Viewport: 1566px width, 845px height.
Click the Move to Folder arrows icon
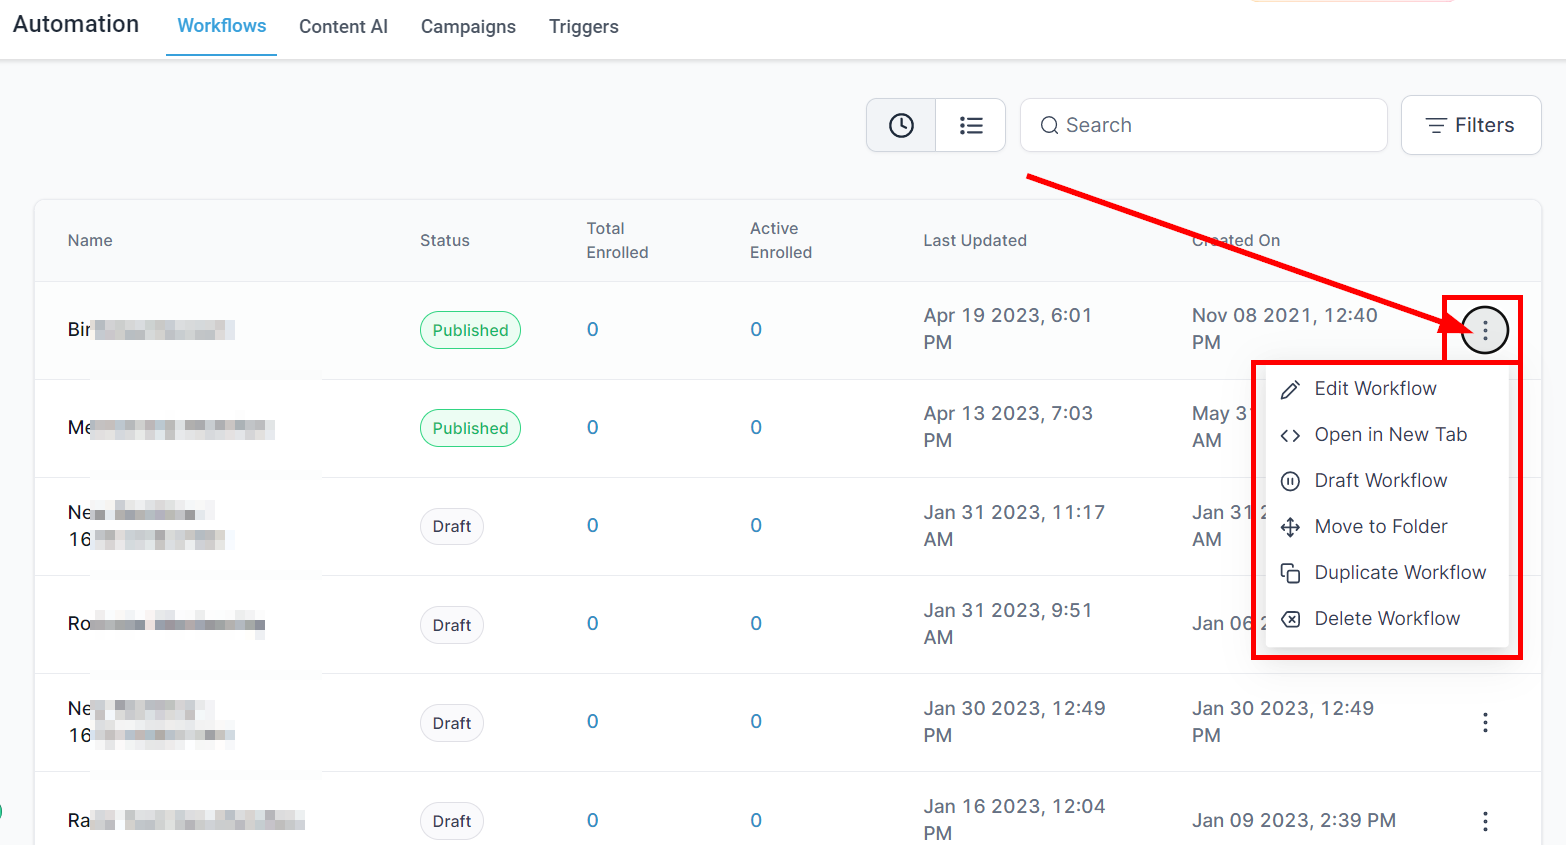pyautogui.click(x=1291, y=527)
